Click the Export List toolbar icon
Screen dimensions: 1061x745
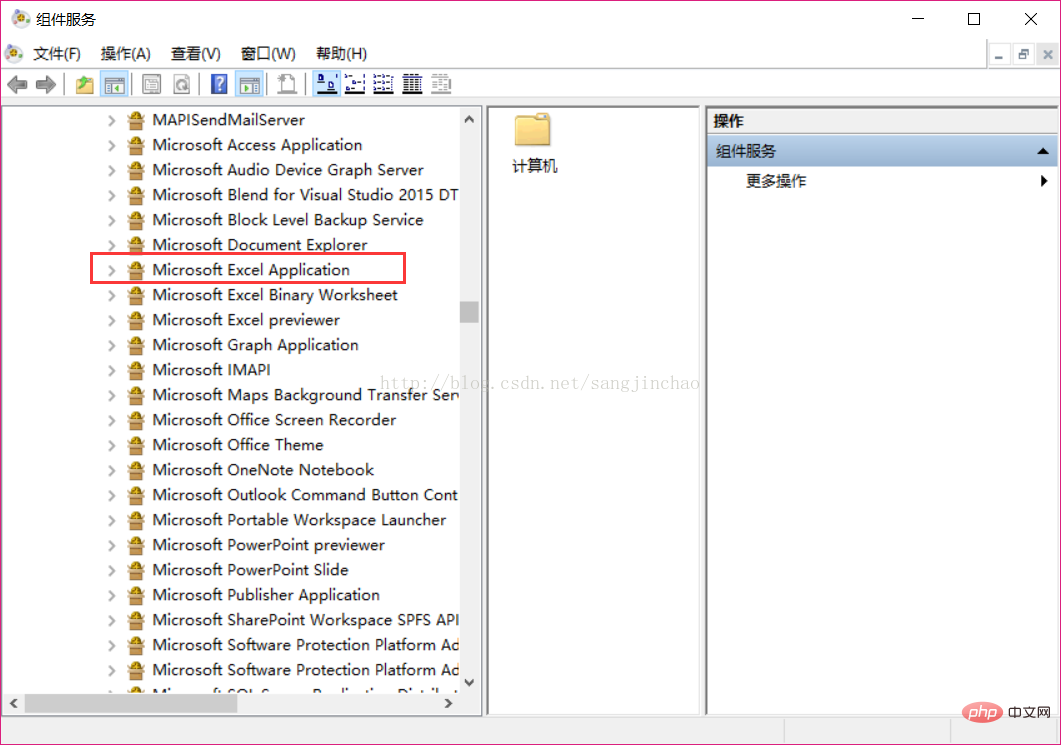click(x=287, y=85)
